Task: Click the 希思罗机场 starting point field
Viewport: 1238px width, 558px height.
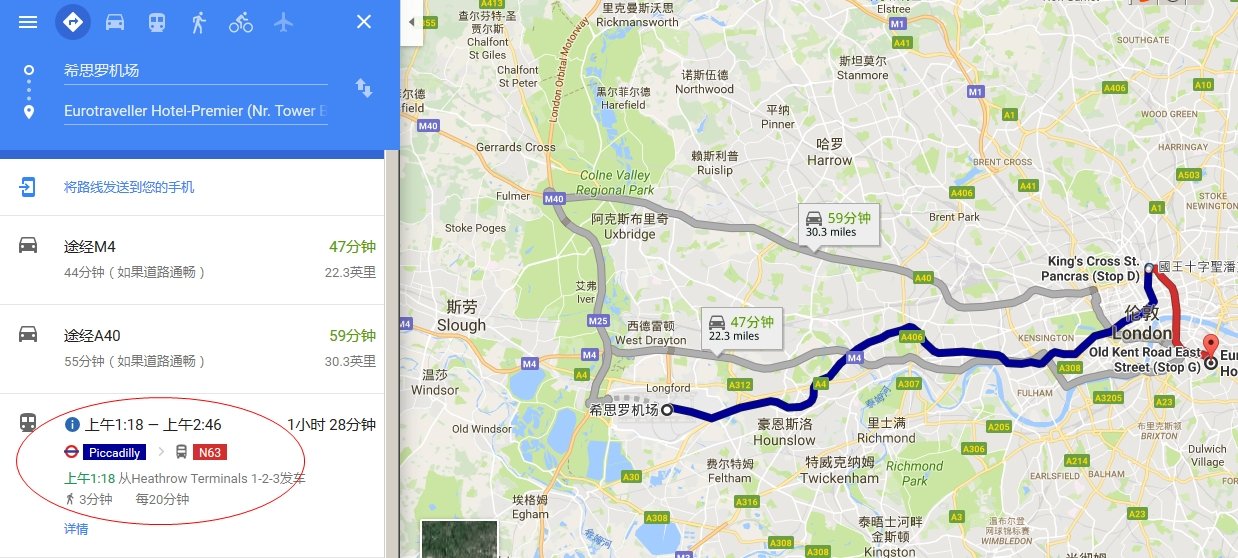Action: [195, 71]
